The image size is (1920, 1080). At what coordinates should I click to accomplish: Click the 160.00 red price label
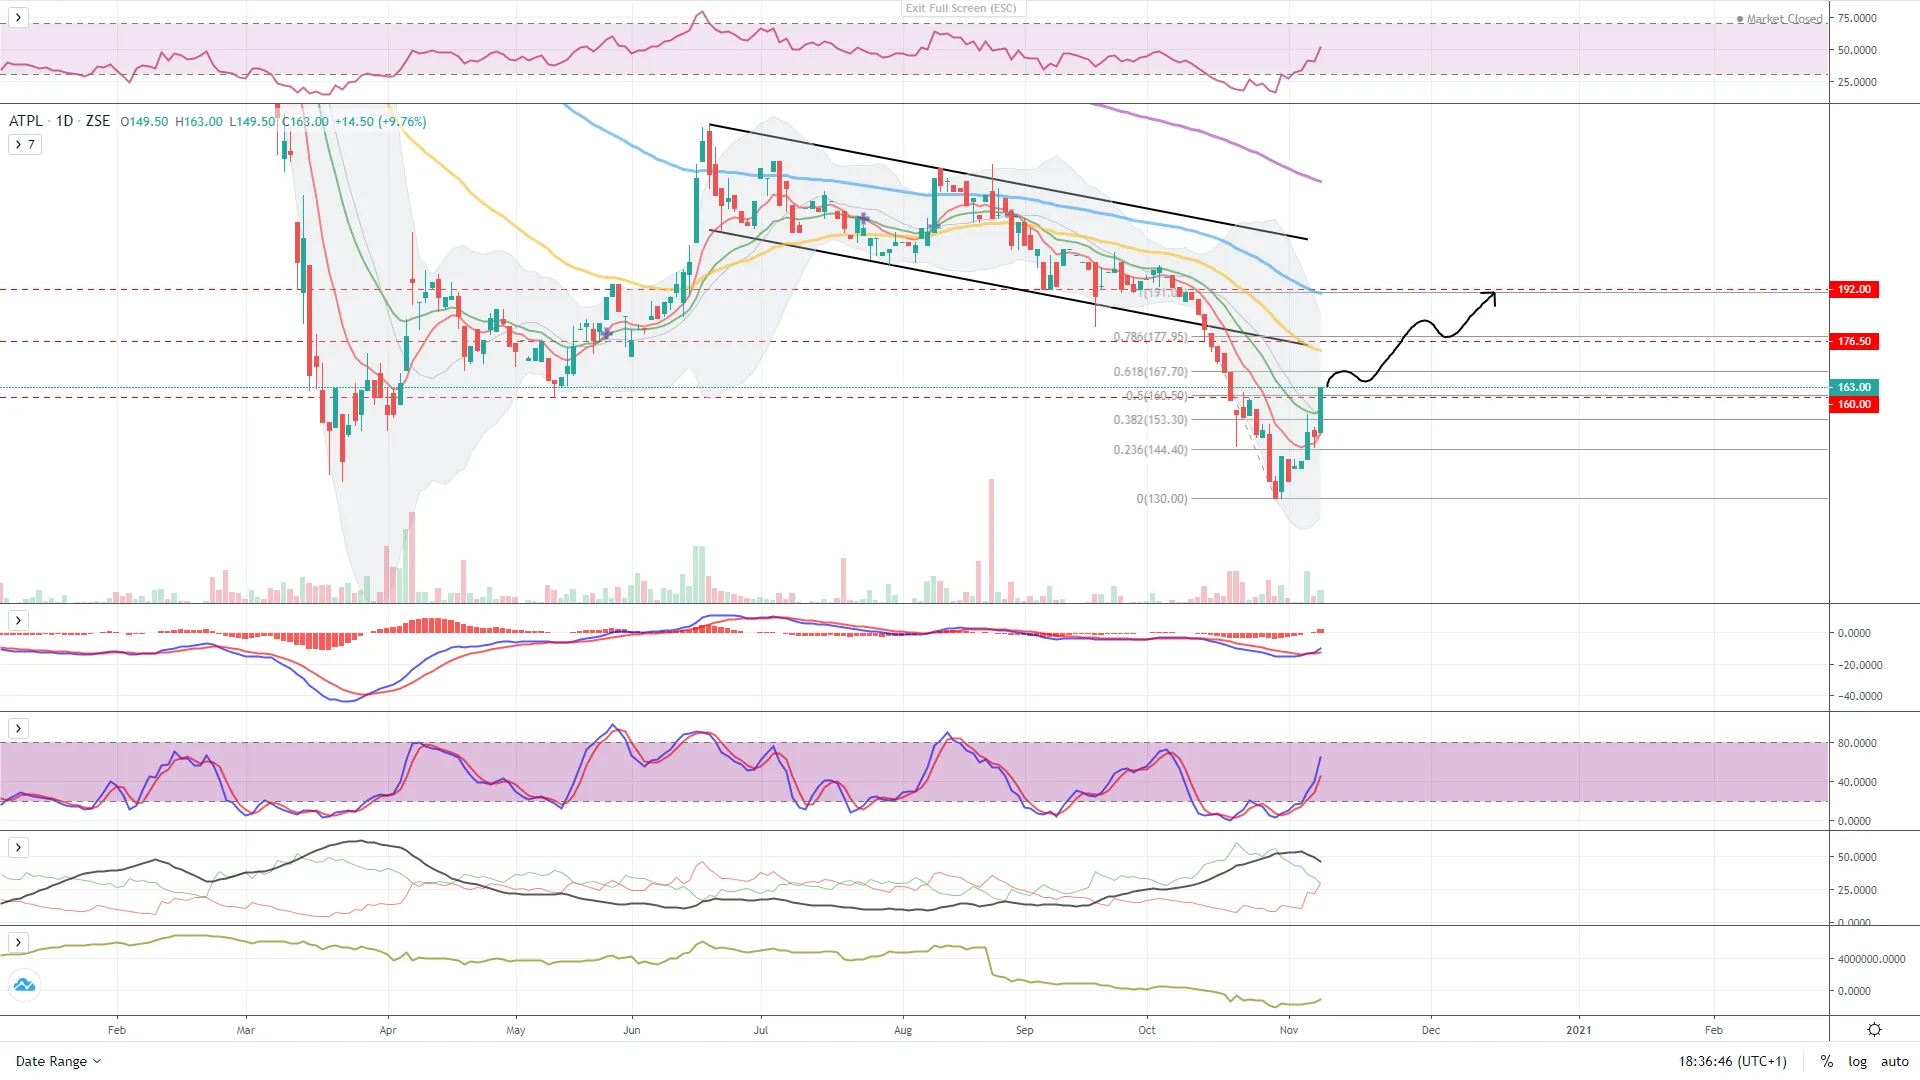click(1853, 405)
